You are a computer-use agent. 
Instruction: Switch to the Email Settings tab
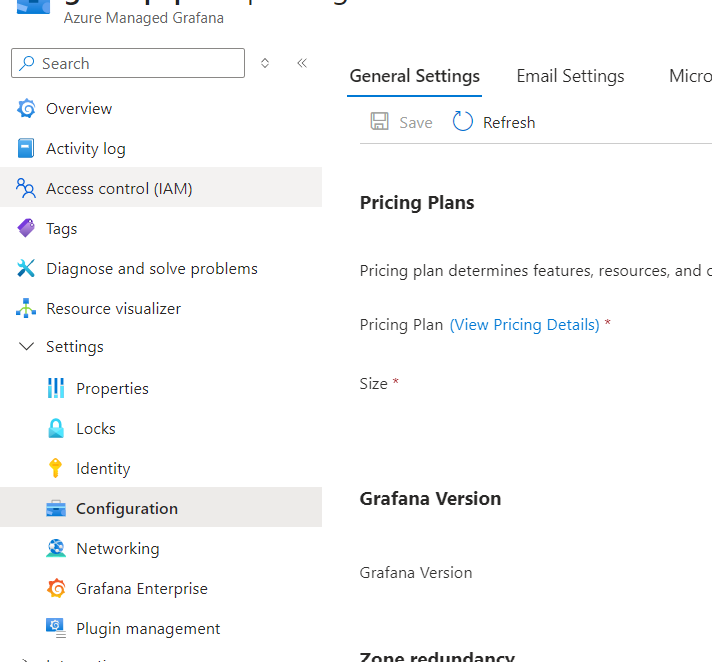coord(570,76)
